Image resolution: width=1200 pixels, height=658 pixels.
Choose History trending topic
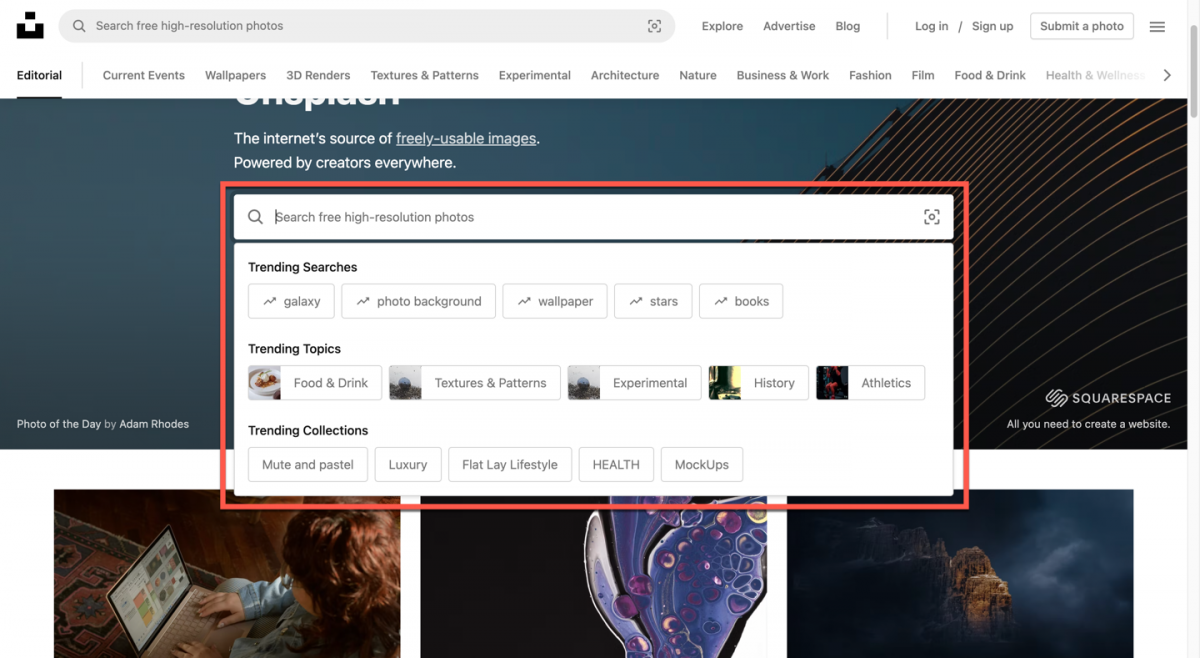pyautogui.click(x=759, y=383)
